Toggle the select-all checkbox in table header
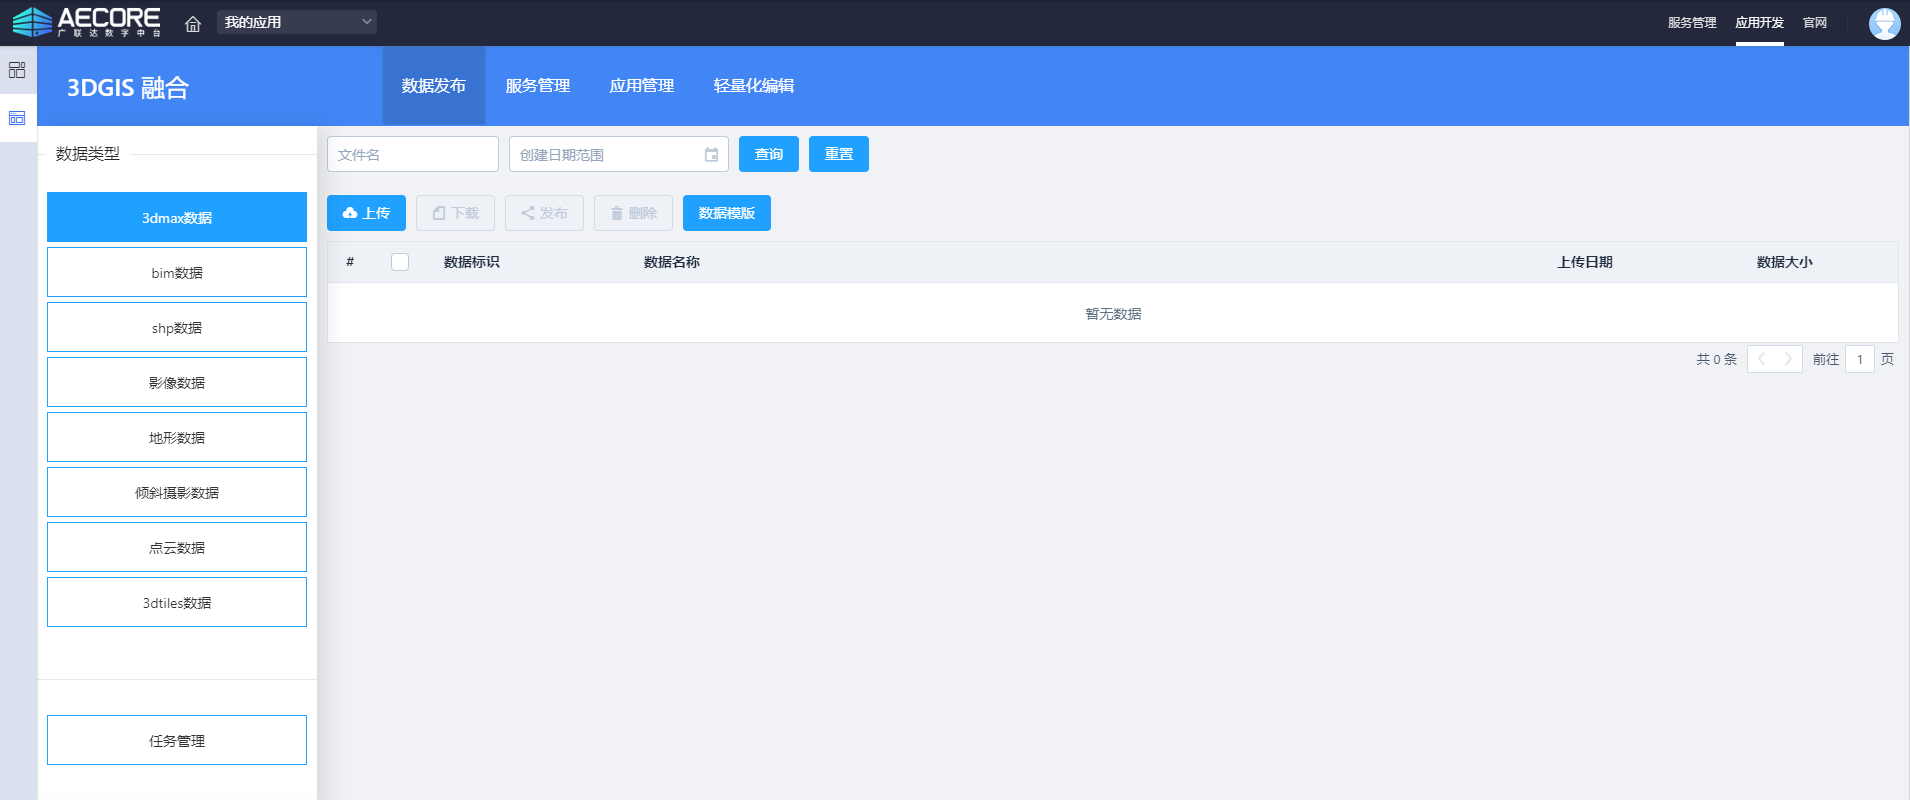 [400, 262]
